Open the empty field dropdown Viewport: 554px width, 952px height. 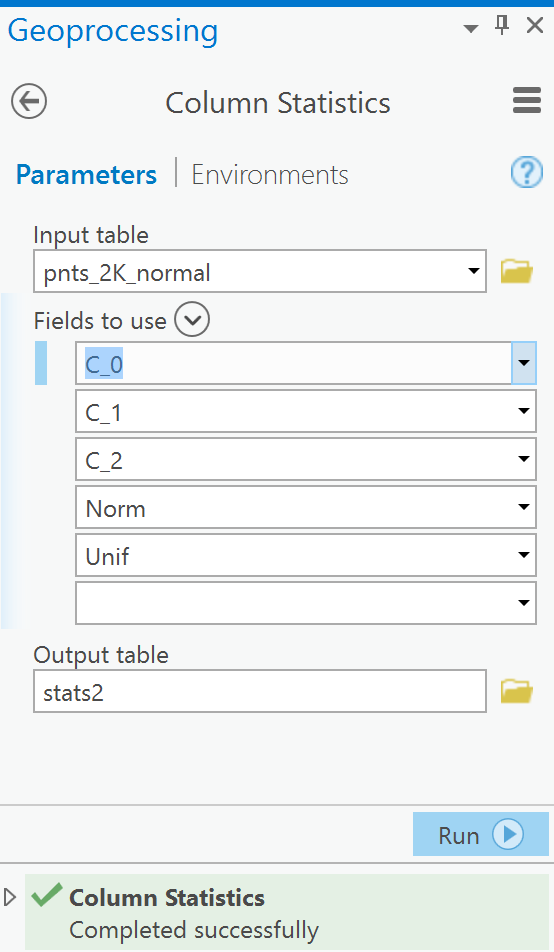click(x=524, y=603)
